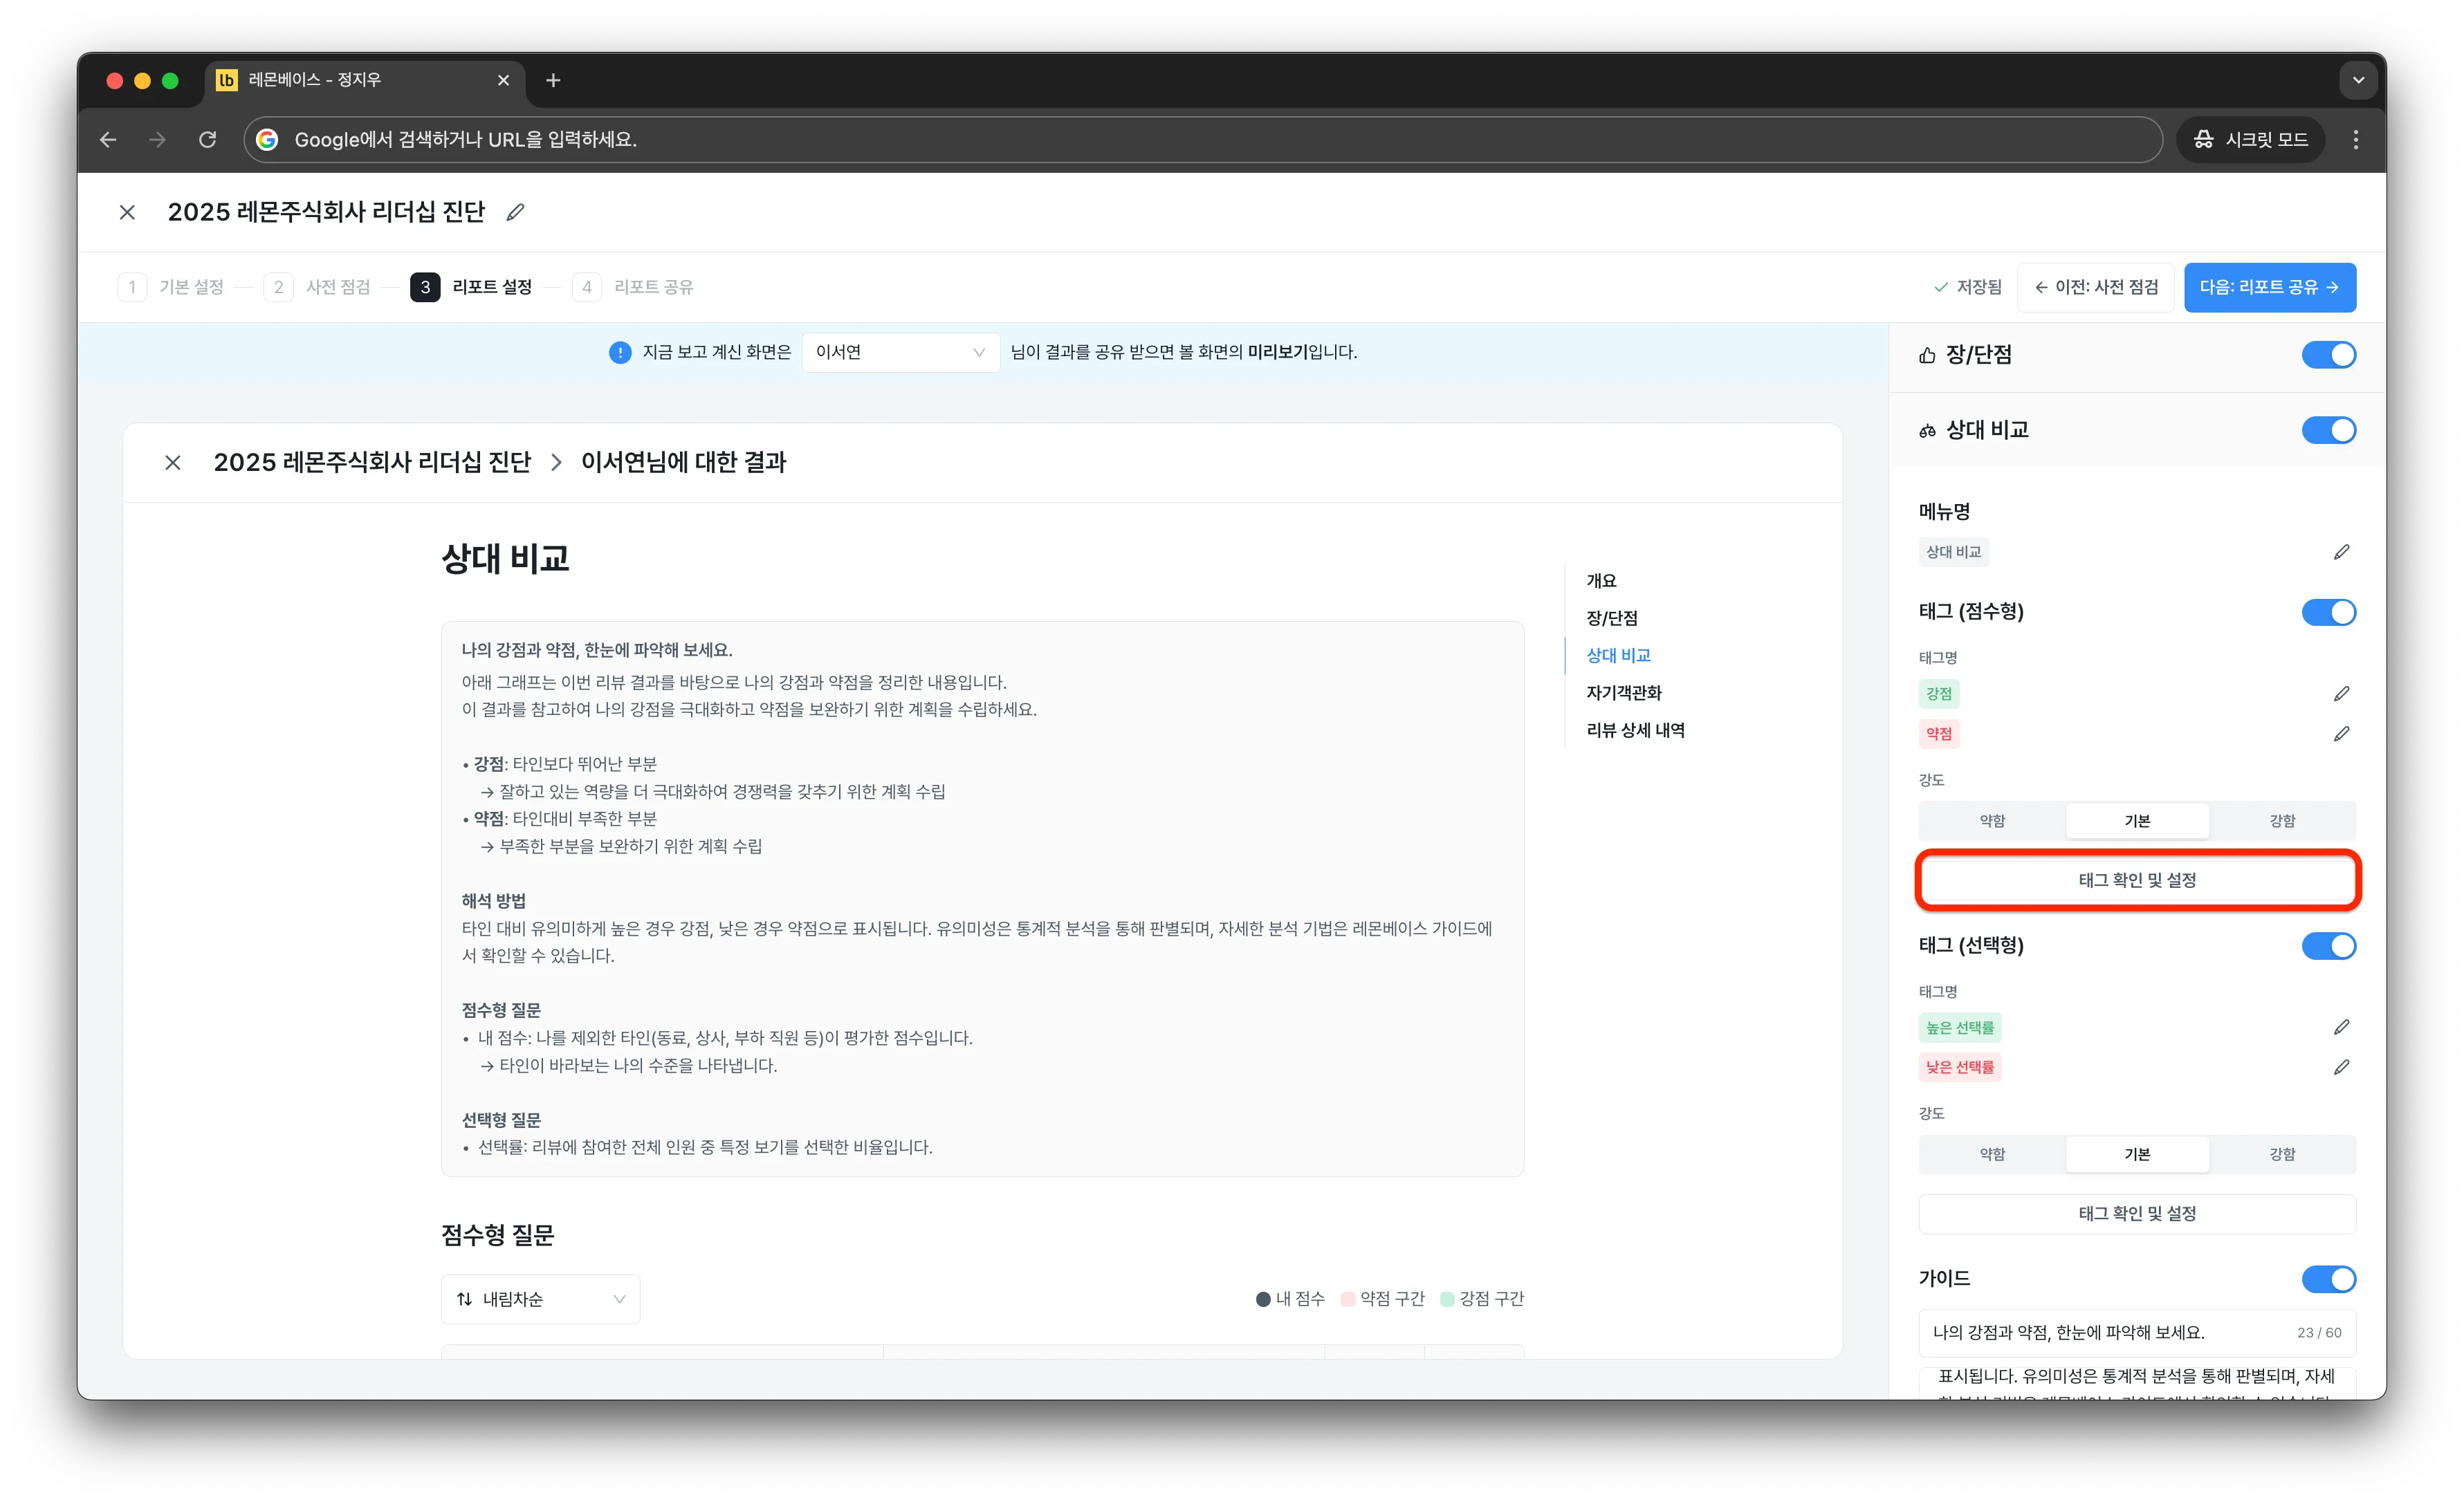Set 선택형 tag strength to 약함
Screen dimensions: 2464x1502
pos(1992,1154)
